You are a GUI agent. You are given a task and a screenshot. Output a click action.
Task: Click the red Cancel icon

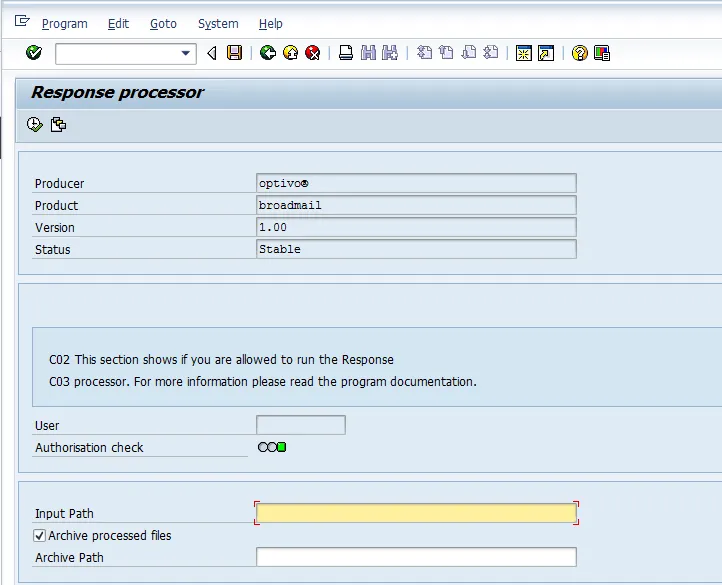click(313, 53)
